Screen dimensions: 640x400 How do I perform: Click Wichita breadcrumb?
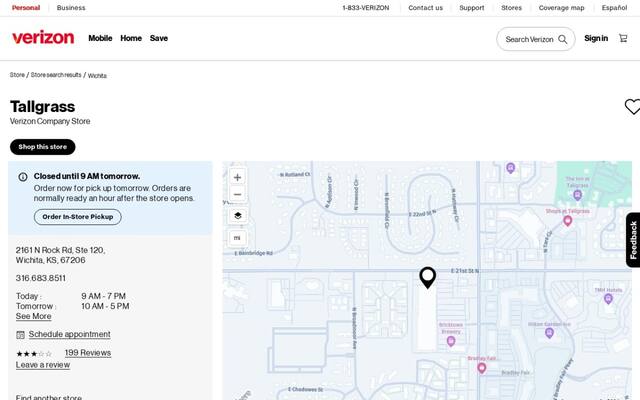(97, 76)
